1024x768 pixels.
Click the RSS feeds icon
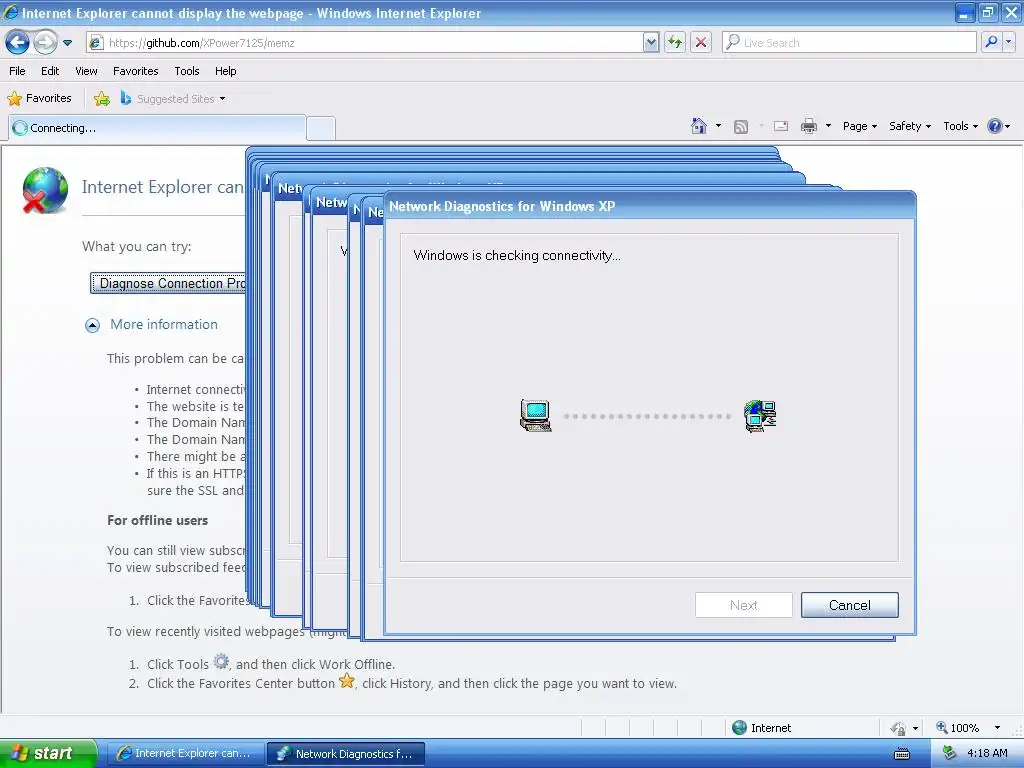click(741, 126)
